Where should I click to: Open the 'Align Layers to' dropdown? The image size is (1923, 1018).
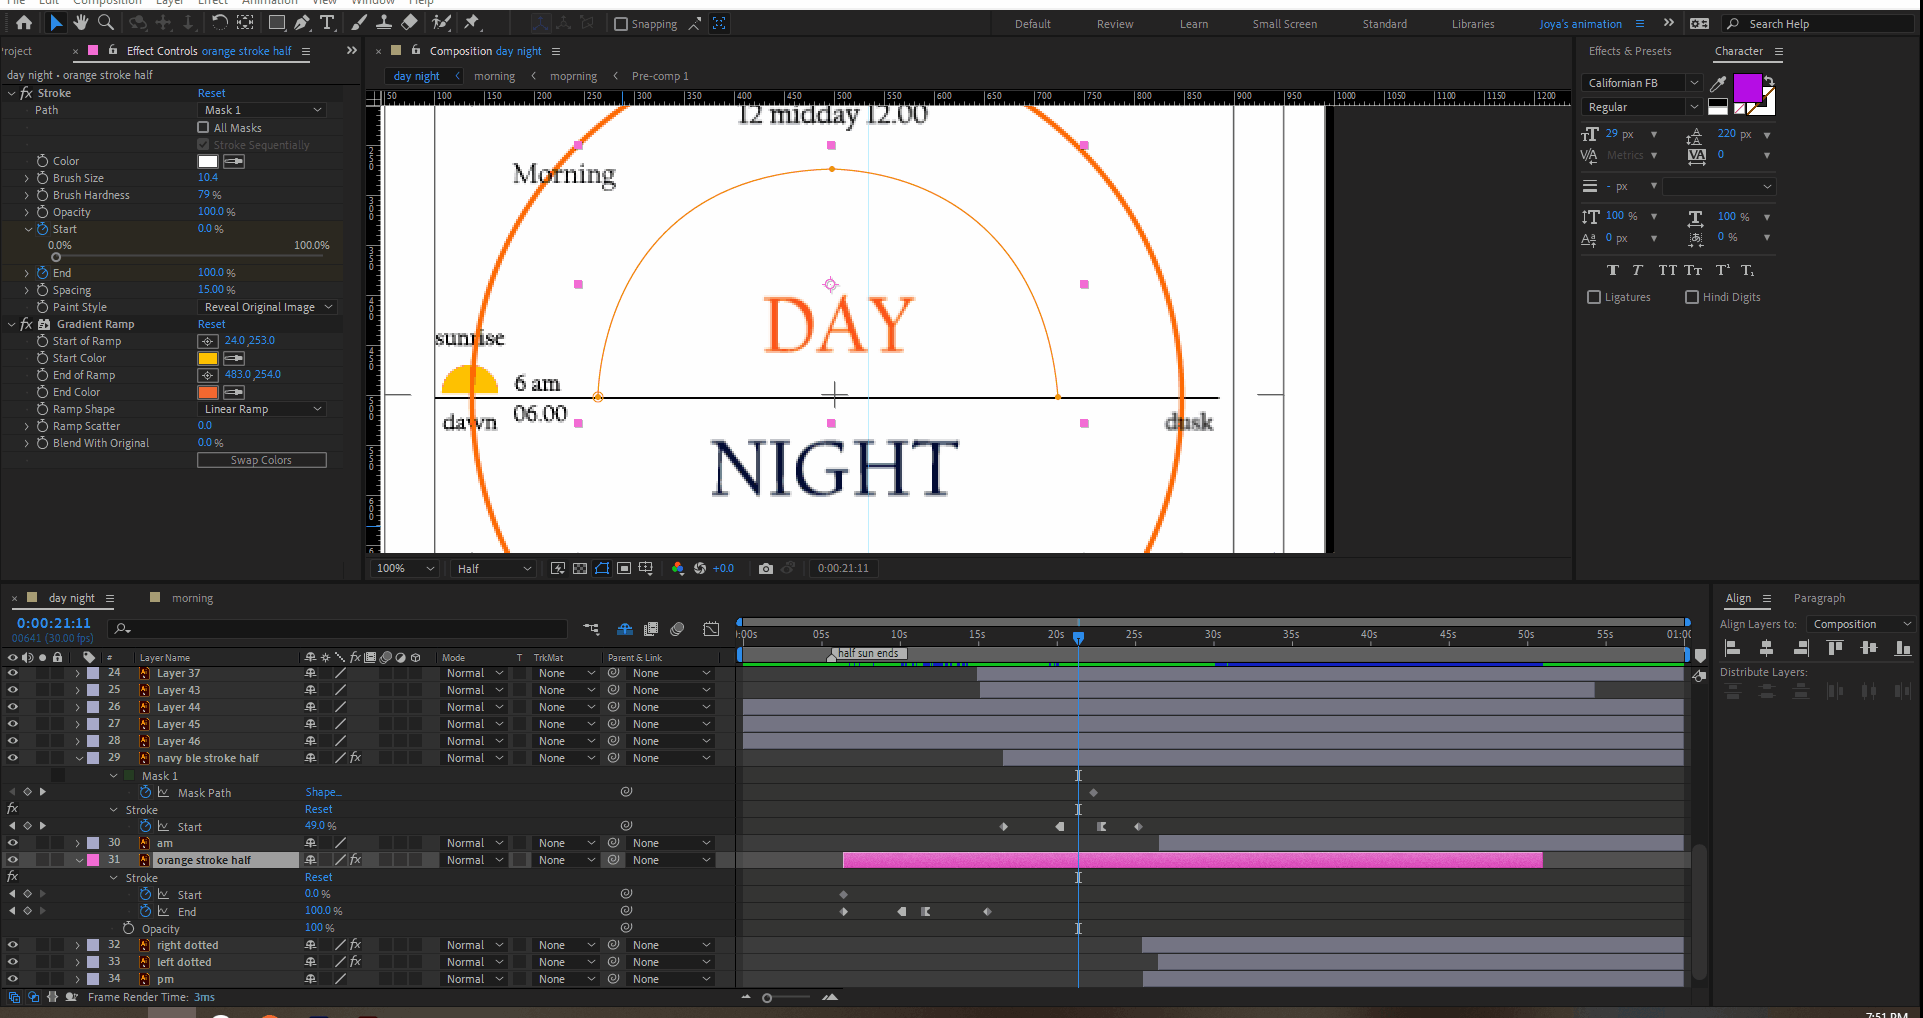pyautogui.click(x=1860, y=624)
